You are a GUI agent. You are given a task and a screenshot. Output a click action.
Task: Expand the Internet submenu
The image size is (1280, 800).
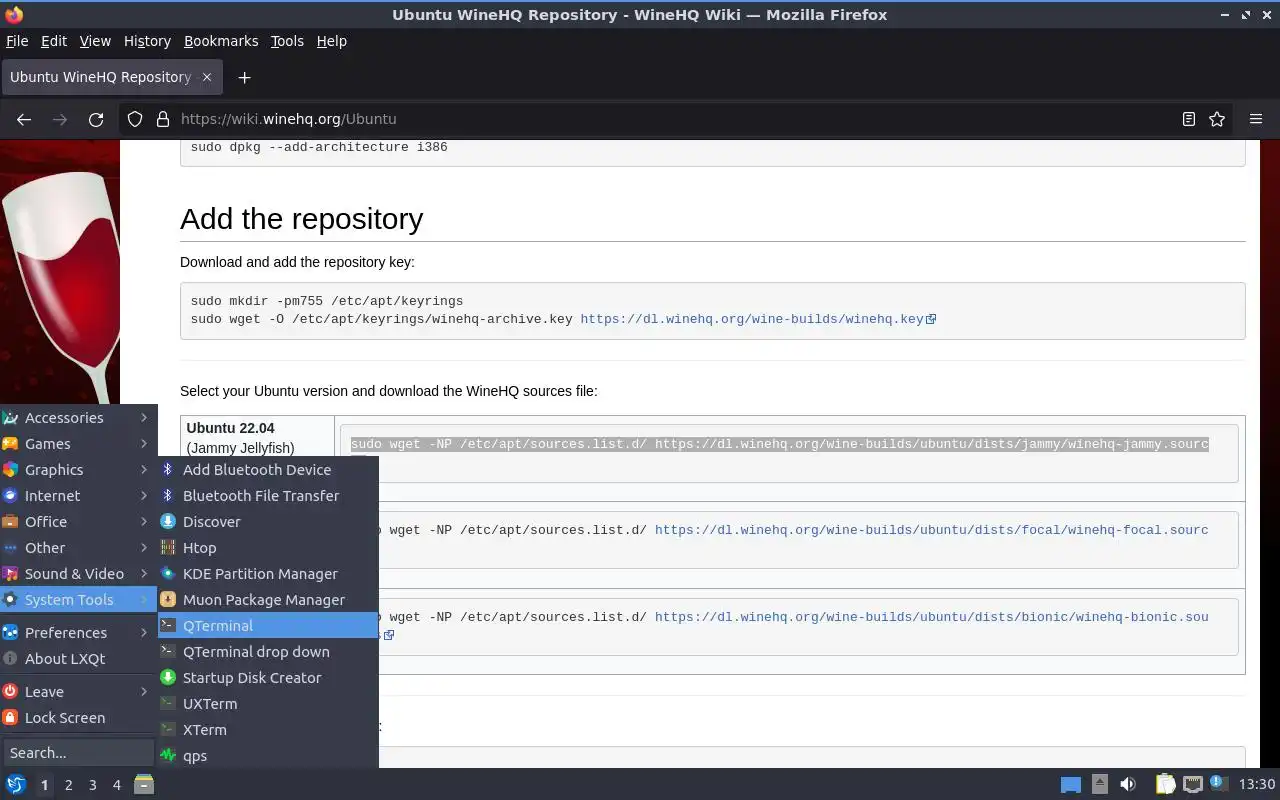point(78,496)
